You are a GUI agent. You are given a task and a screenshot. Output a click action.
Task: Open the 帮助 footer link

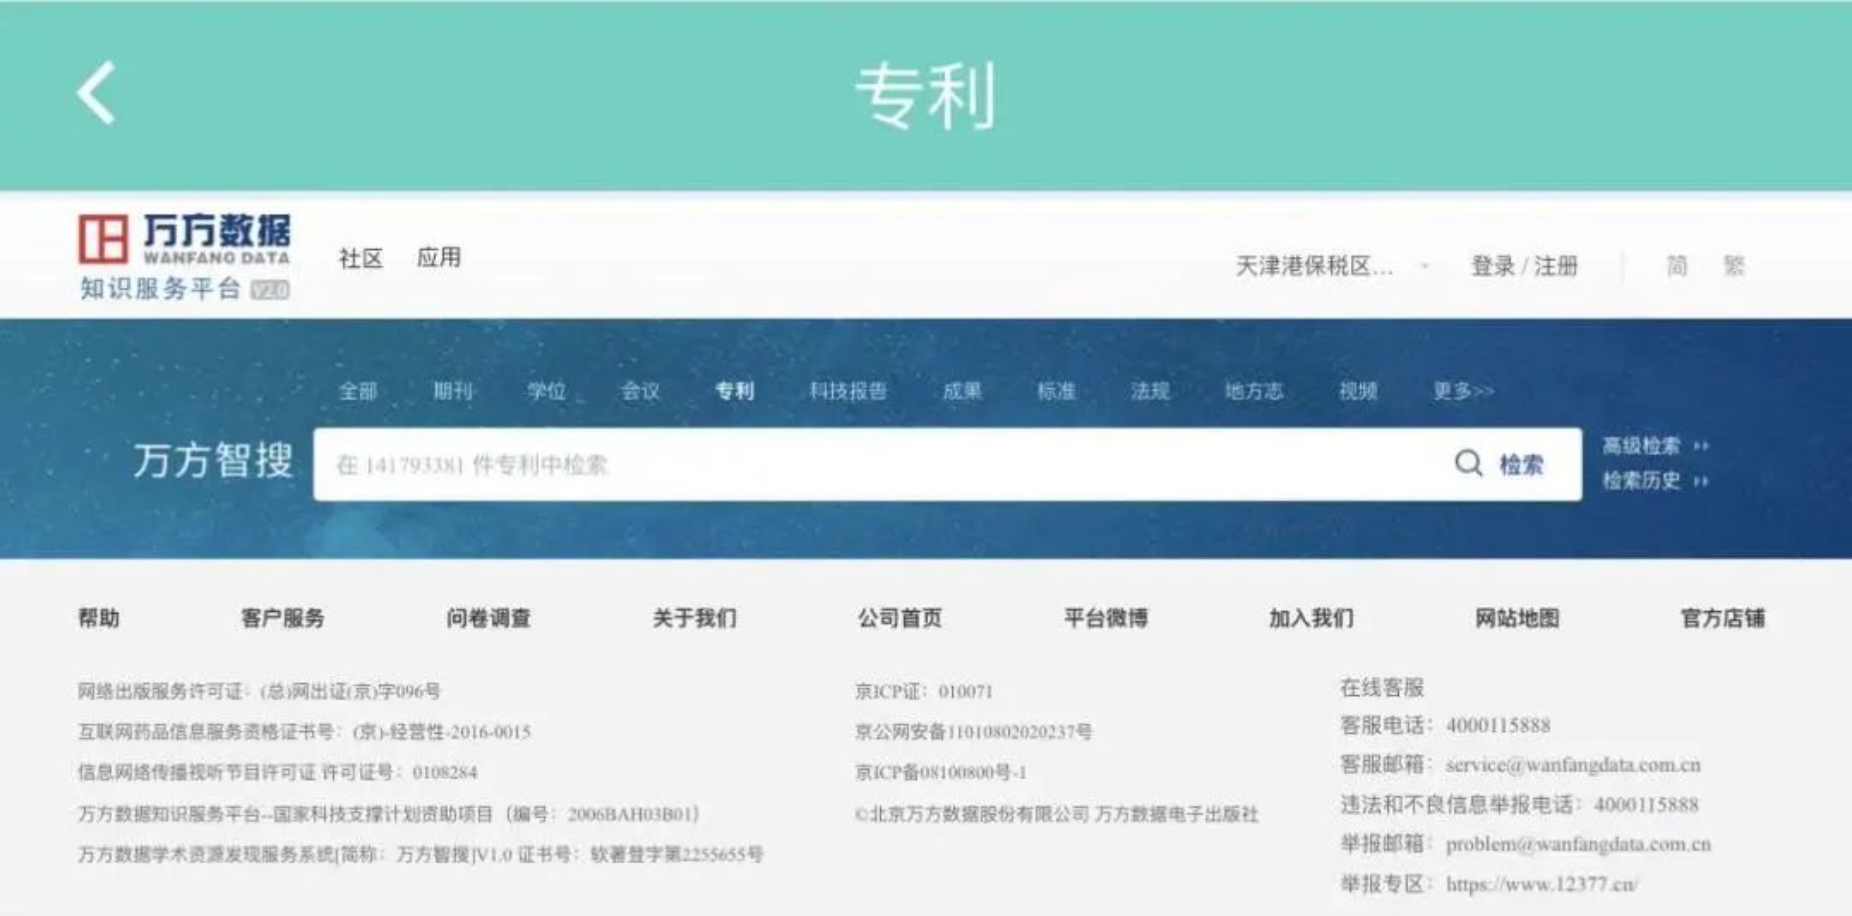click(99, 618)
